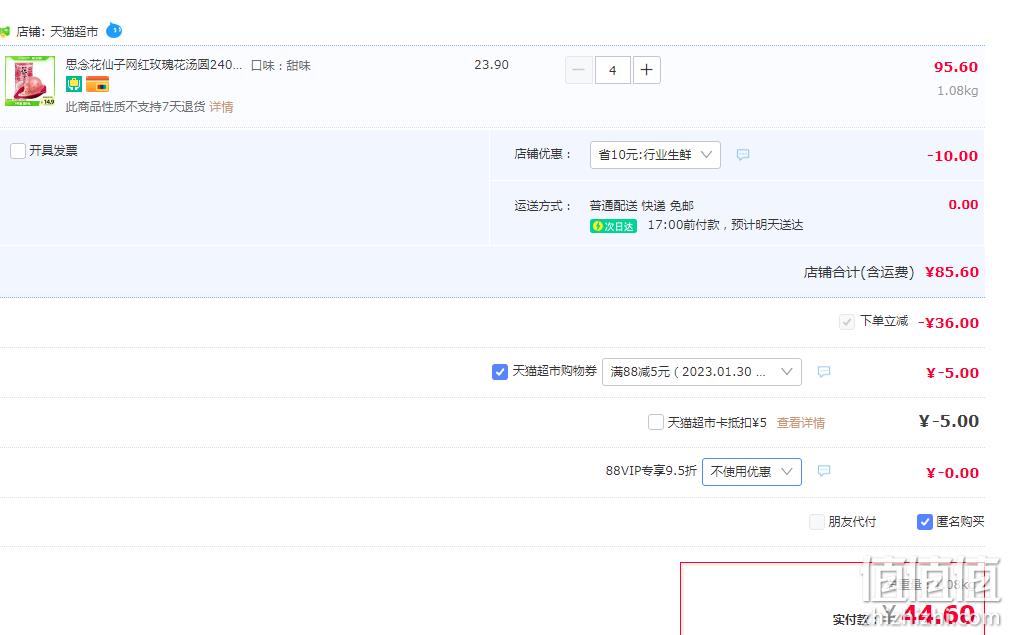Viewport: 1010px width, 635px height.
Task: Select the 17:00前付款，预计明天送达 text
Action: click(725, 225)
